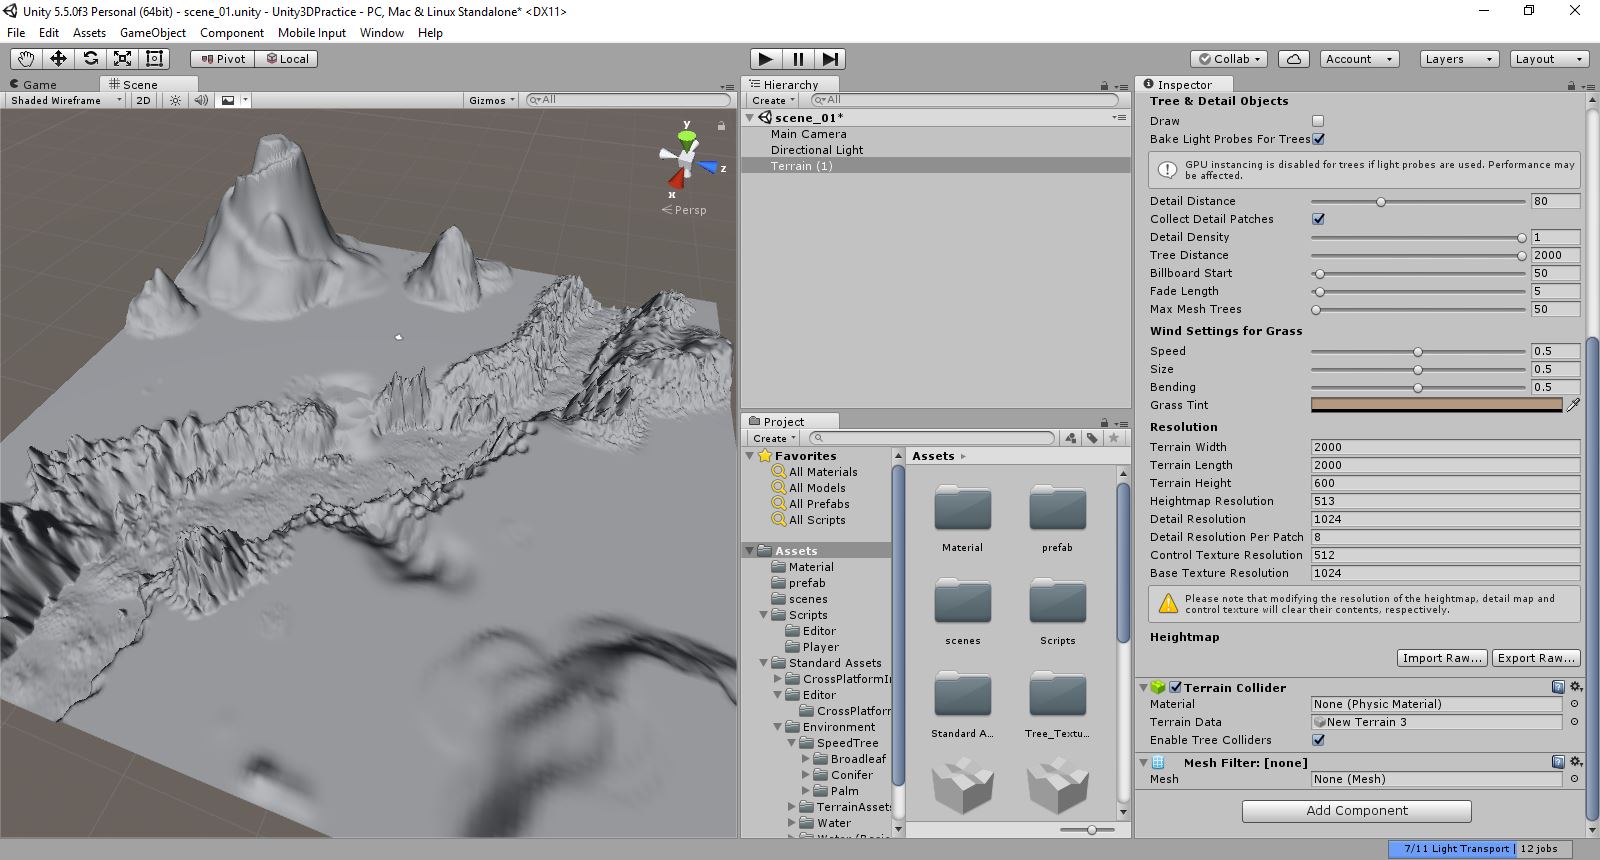Disable the Terrain Collider component checkbox
1600x860 pixels.
pos(1176,688)
